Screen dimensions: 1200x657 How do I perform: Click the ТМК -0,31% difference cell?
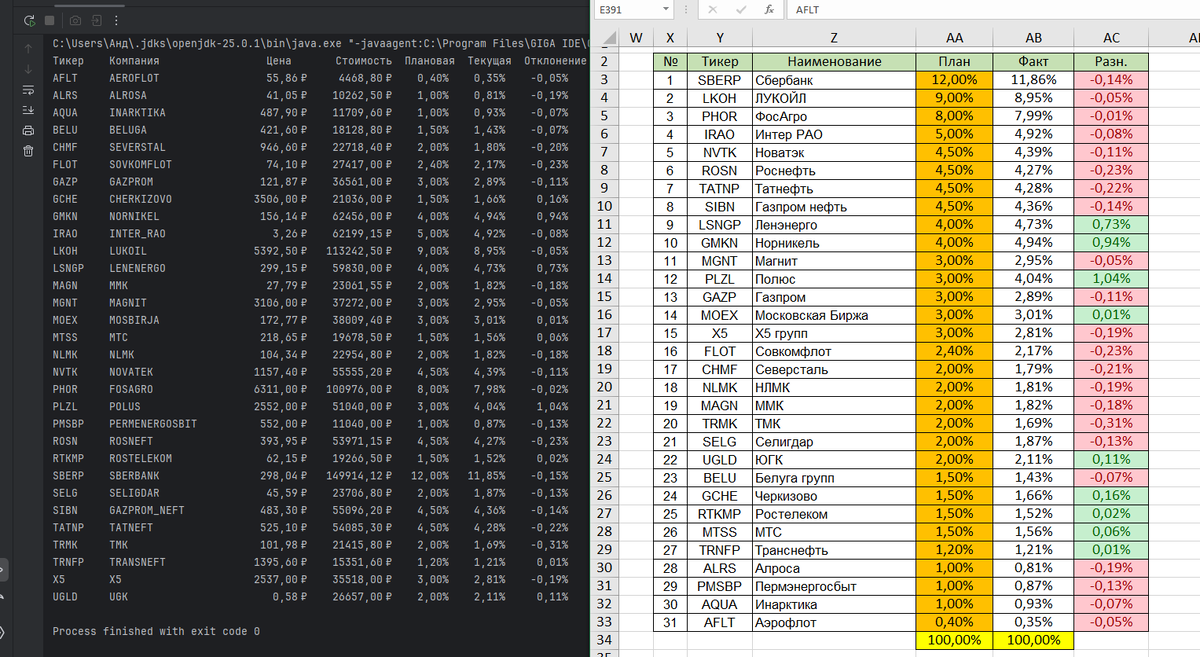(x=1112, y=423)
